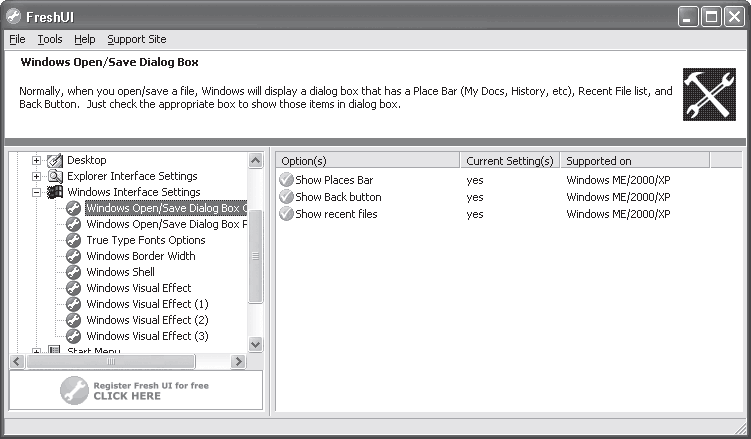This screenshot has height=439, width=751.
Task: Toggle the Show recent files checkmark
Action: pyautogui.click(x=286, y=214)
